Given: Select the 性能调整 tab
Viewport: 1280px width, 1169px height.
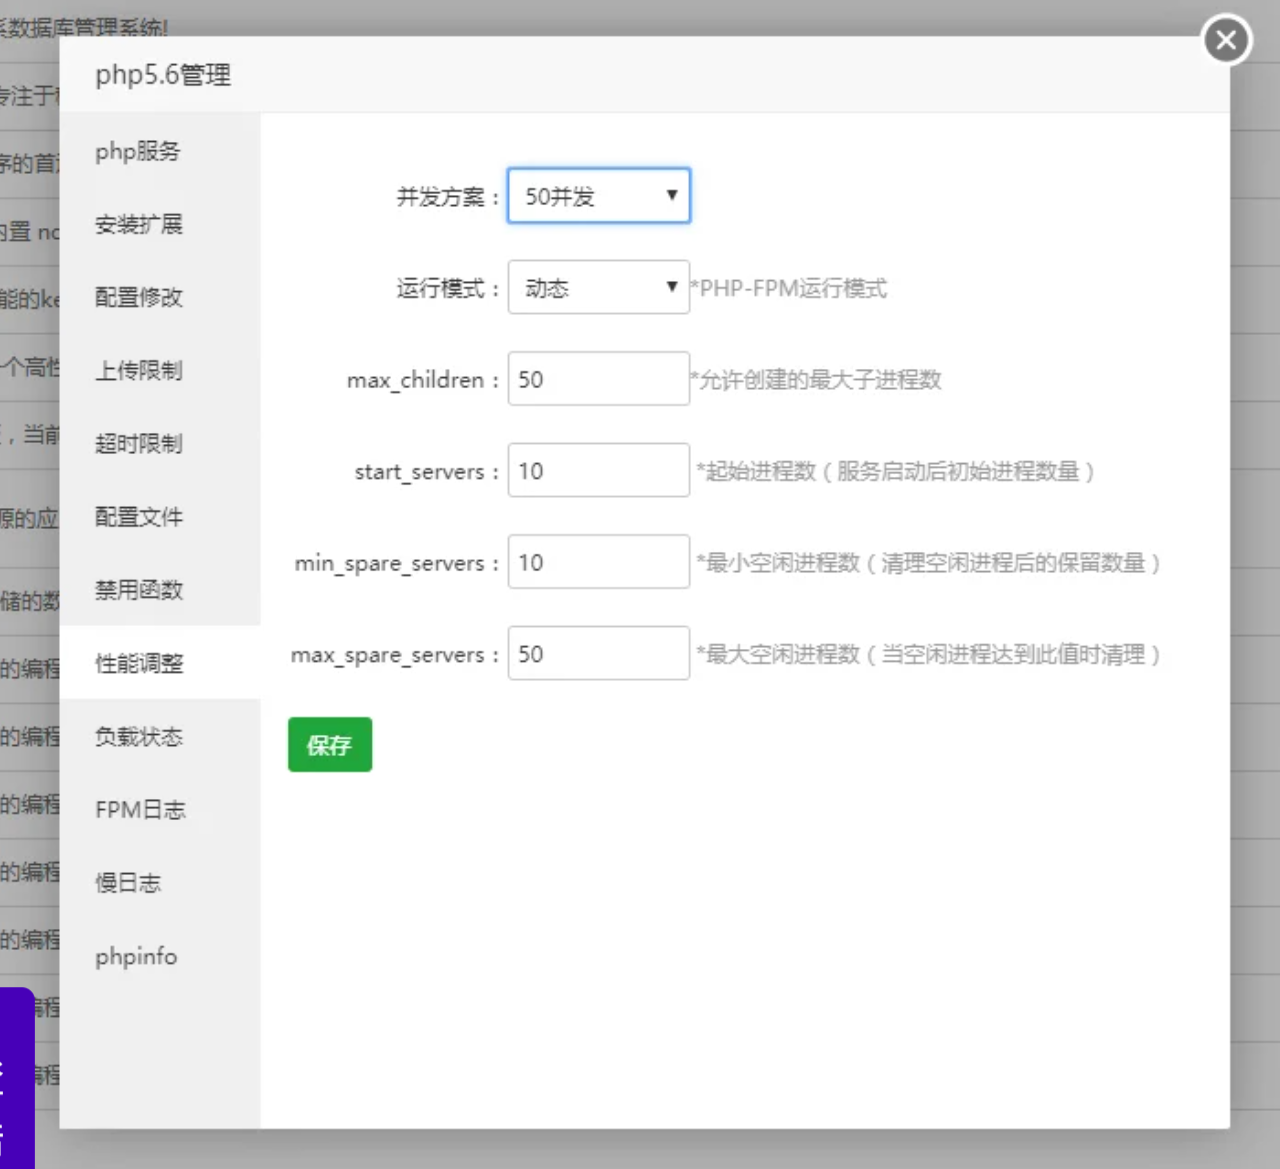Looking at the screenshot, I should [x=139, y=663].
